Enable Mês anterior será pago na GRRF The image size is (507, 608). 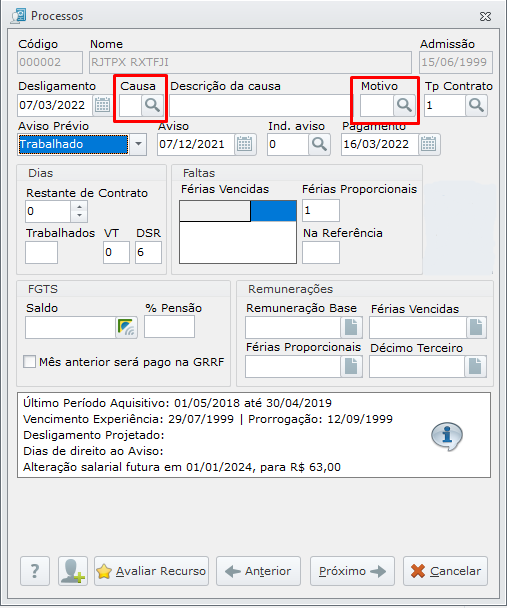pos(29,362)
